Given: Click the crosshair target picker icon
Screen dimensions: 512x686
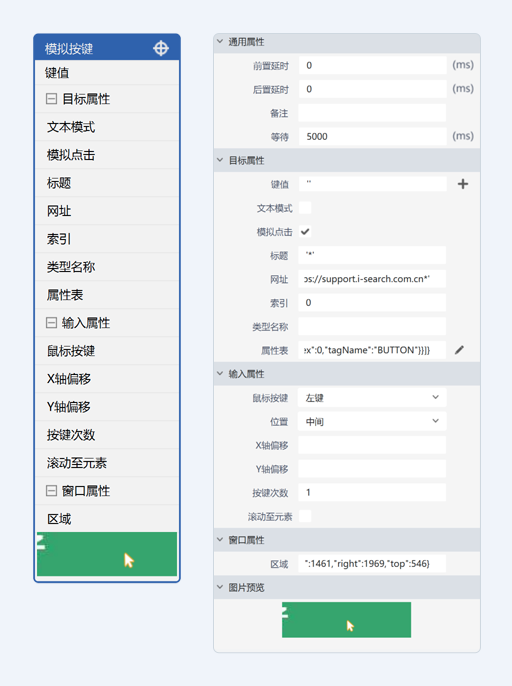Looking at the screenshot, I should pyautogui.click(x=161, y=48).
